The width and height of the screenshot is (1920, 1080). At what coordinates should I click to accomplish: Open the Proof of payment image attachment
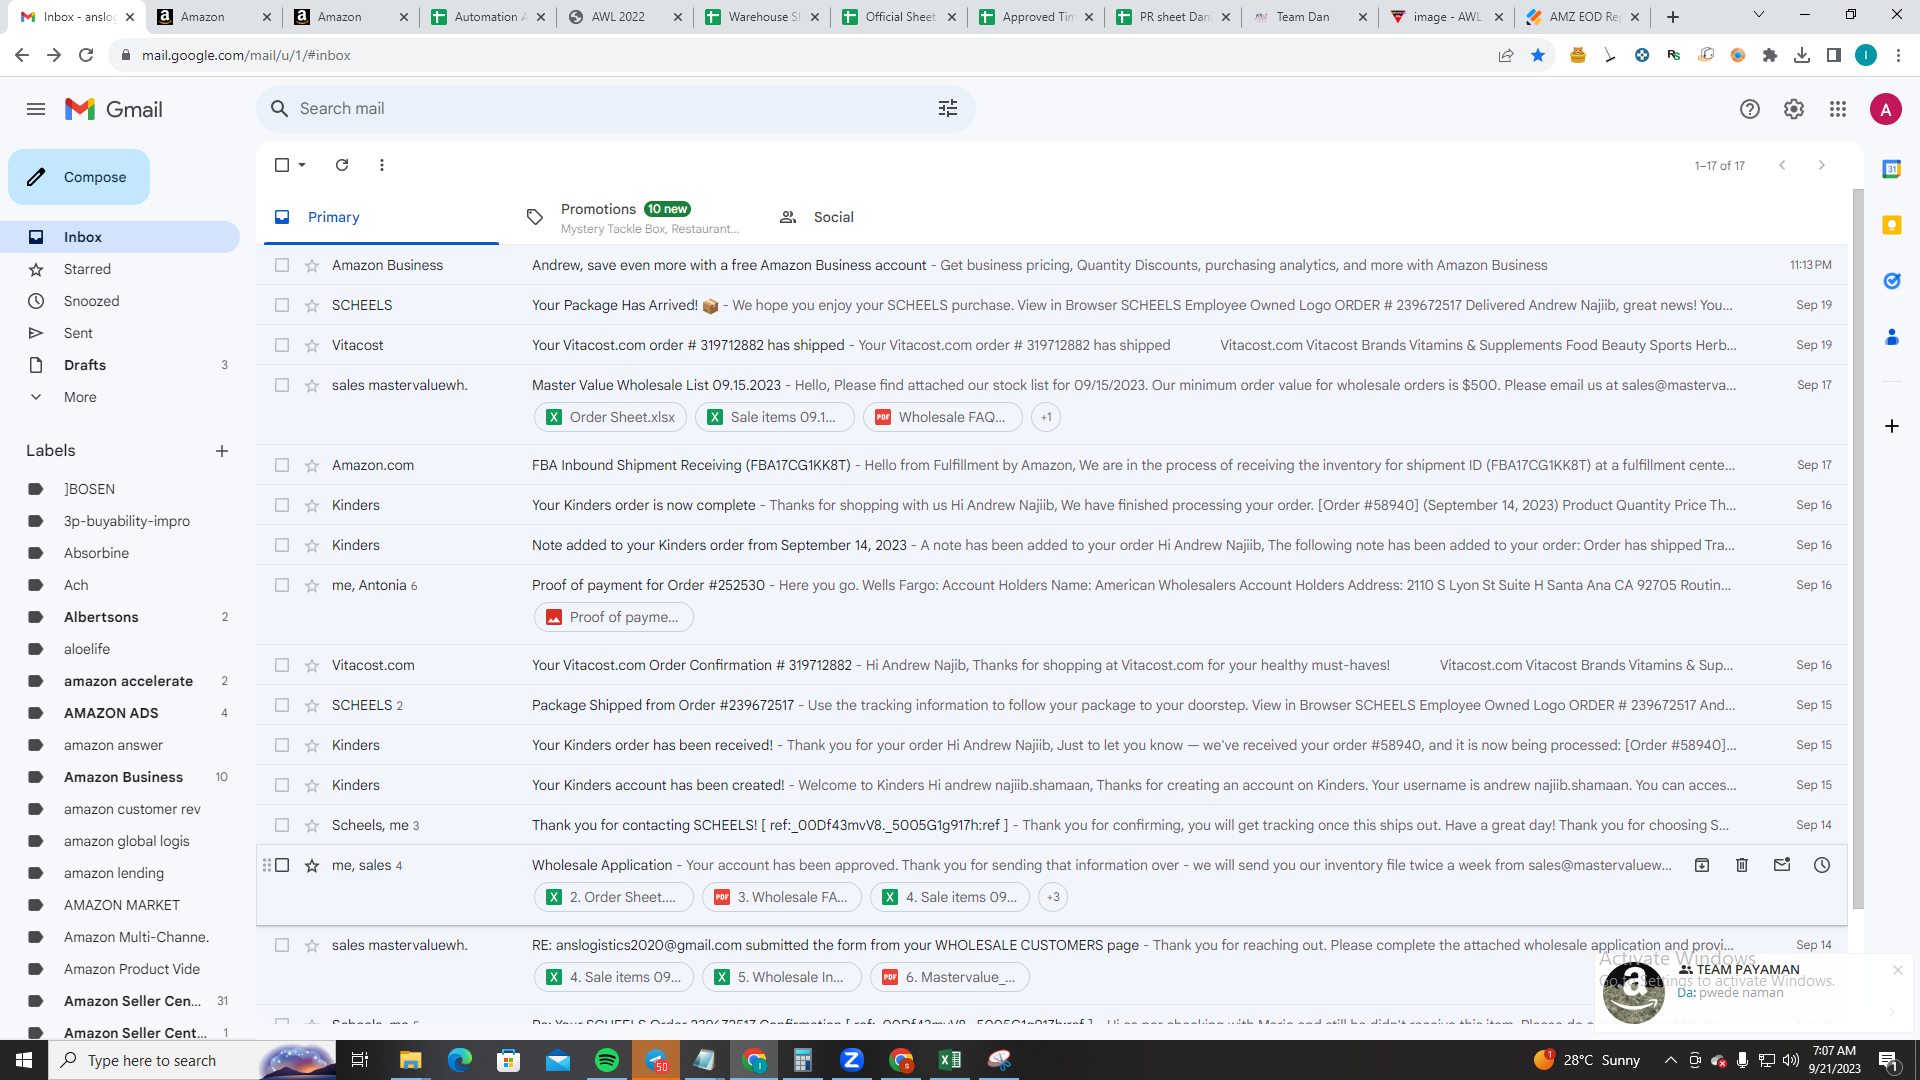(613, 617)
